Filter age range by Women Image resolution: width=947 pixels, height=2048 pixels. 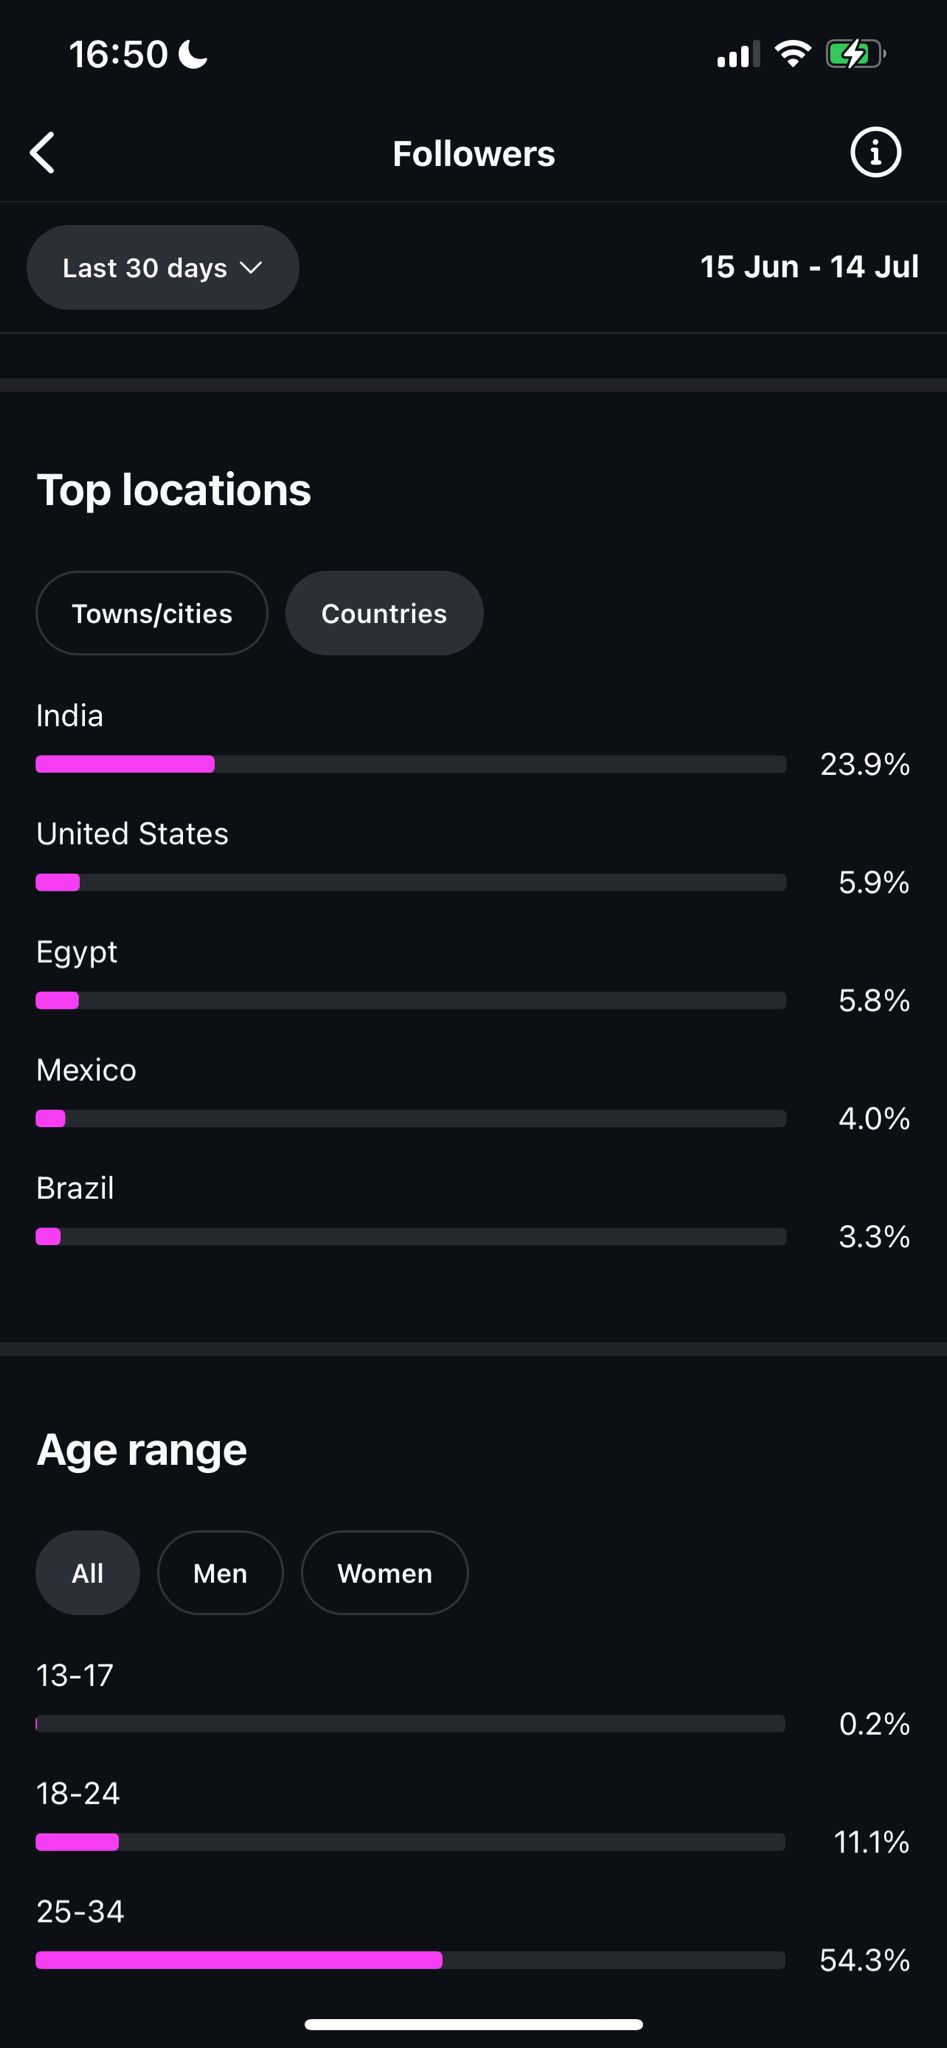pos(384,1573)
